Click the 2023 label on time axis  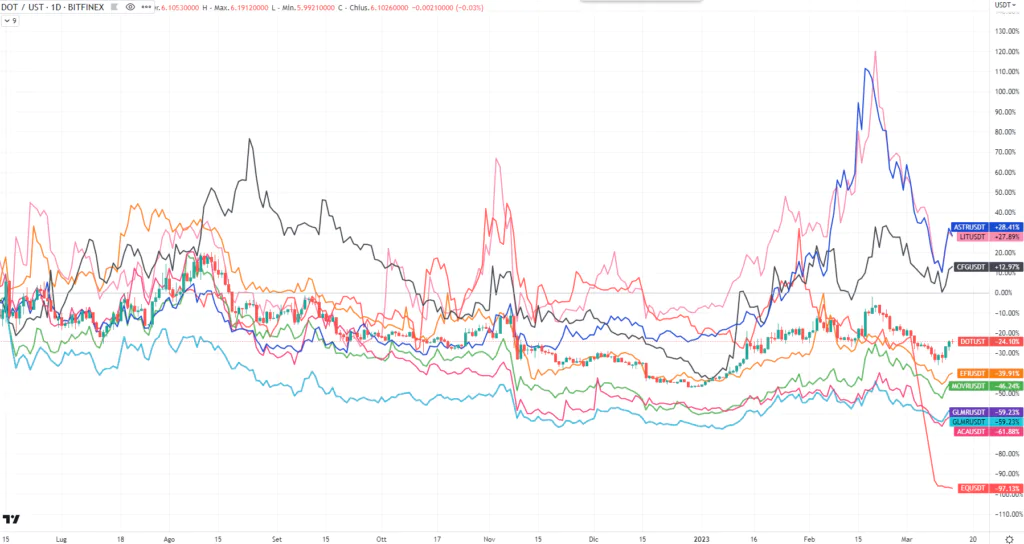(x=701, y=539)
